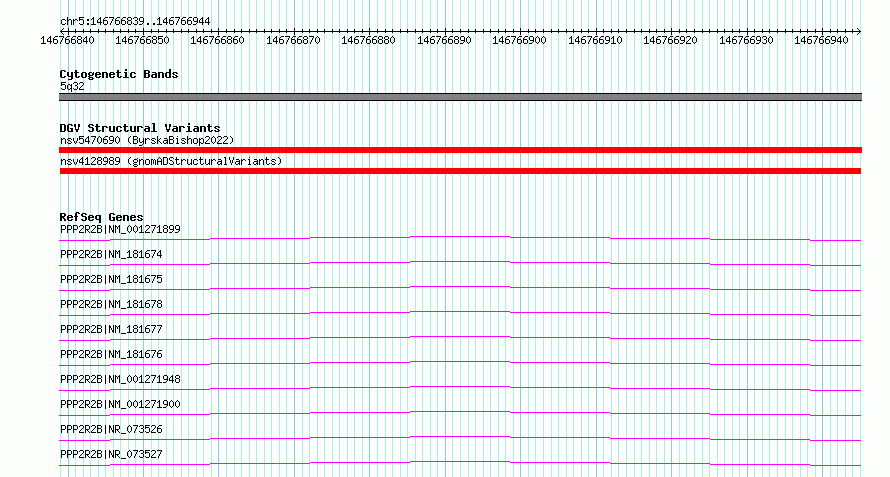Open variant nsv5470690 (ByrskaBishop2022) label
The height and width of the screenshot is (477, 890).
click(x=147, y=140)
